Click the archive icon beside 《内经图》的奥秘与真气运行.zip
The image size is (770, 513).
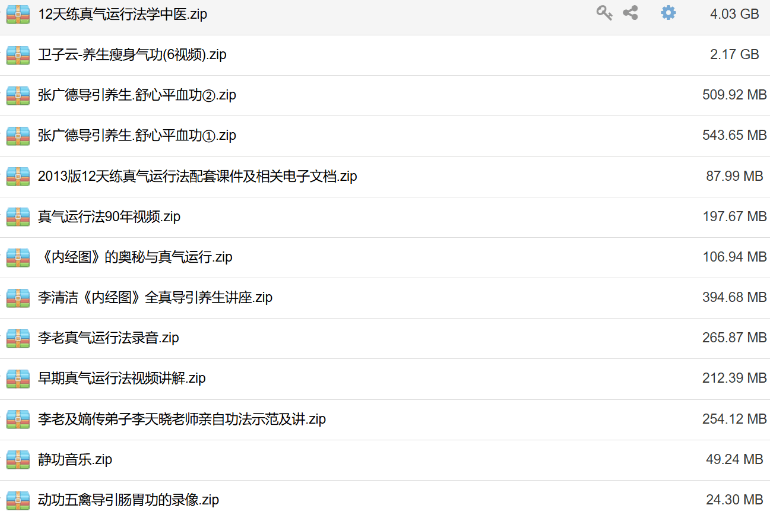point(18,257)
